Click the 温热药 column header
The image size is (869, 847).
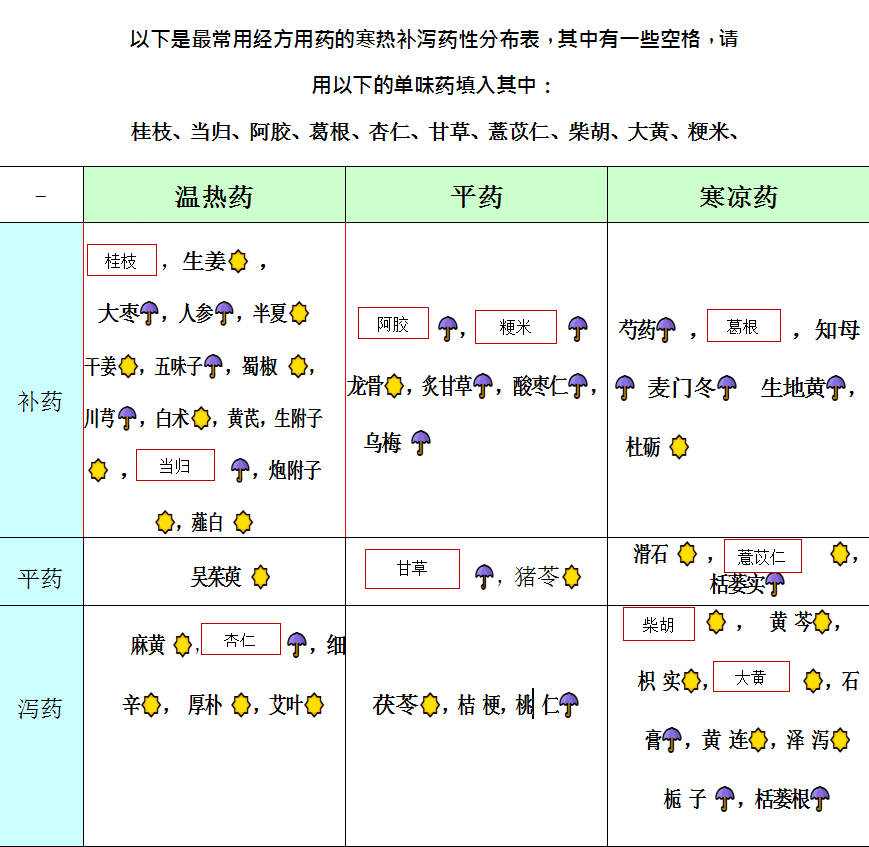click(214, 195)
